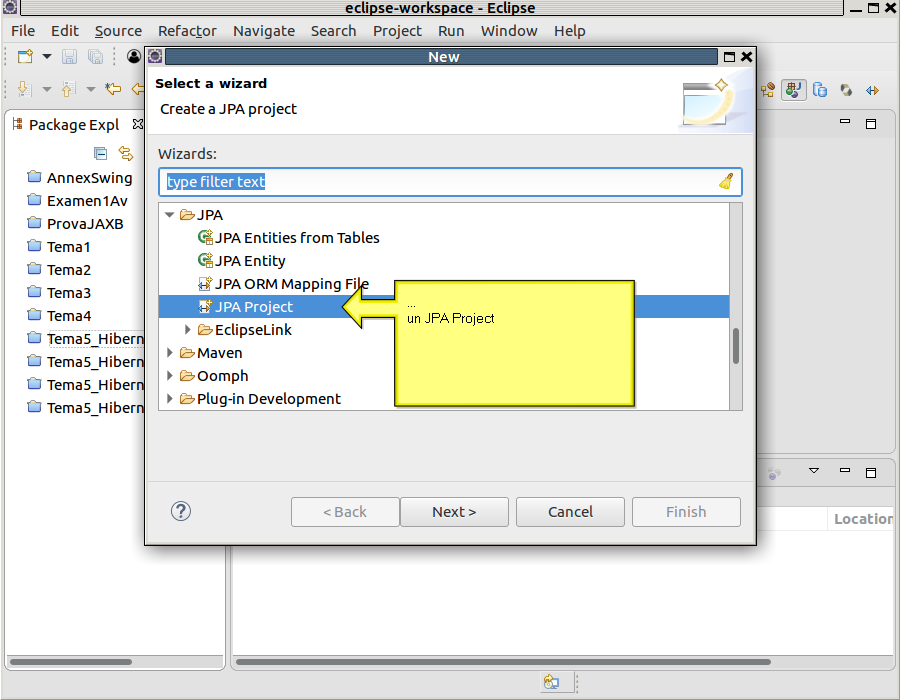Open the File menu
Image resolution: width=900 pixels, height=700 pixels.
(23, 31)
